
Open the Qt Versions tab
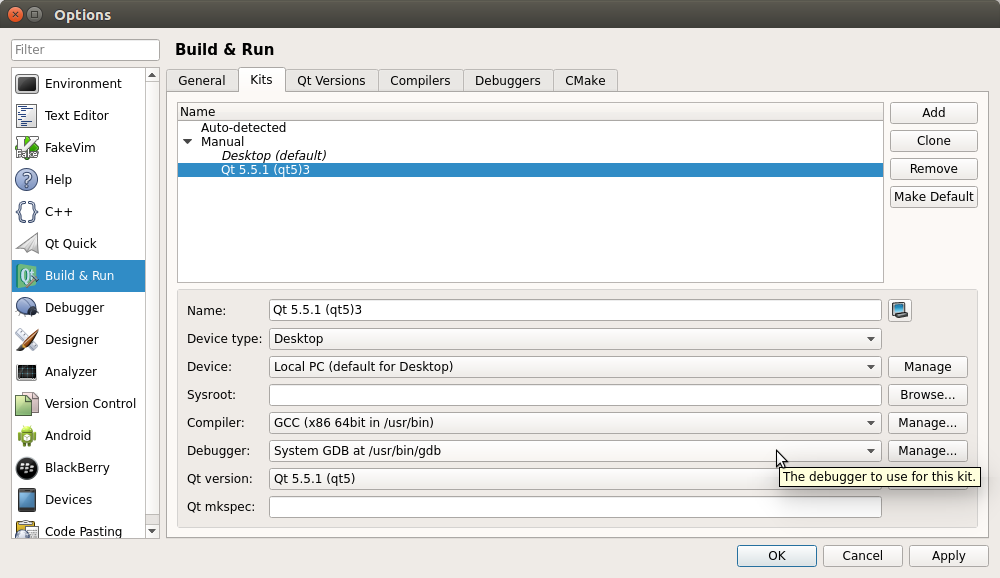331,80
